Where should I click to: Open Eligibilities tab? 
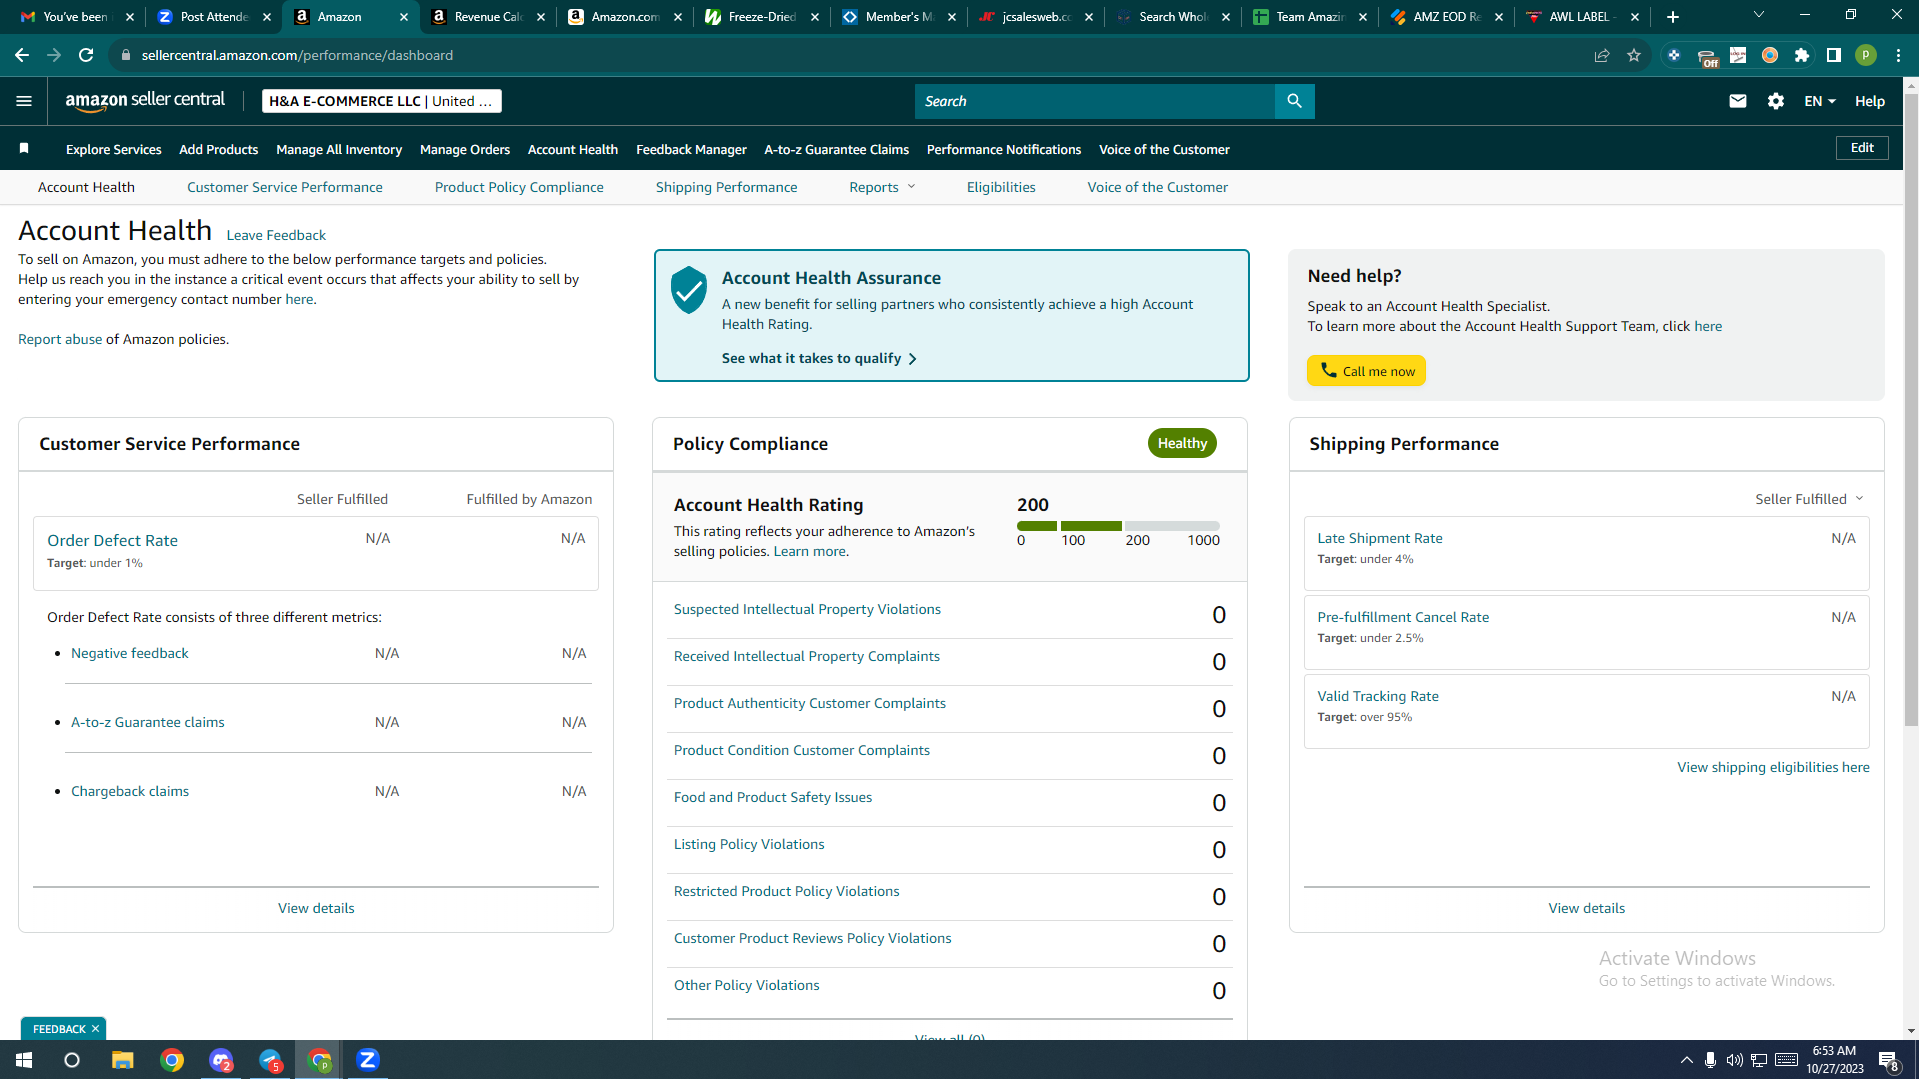(x=1000, y=187)
